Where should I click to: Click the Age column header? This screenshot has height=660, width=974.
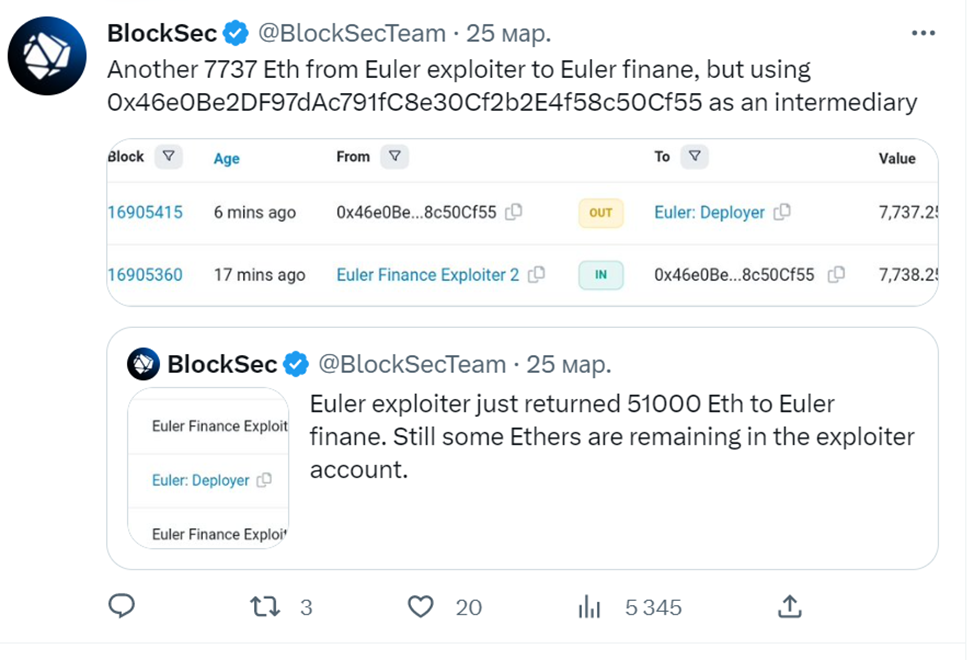pos(227,158)
